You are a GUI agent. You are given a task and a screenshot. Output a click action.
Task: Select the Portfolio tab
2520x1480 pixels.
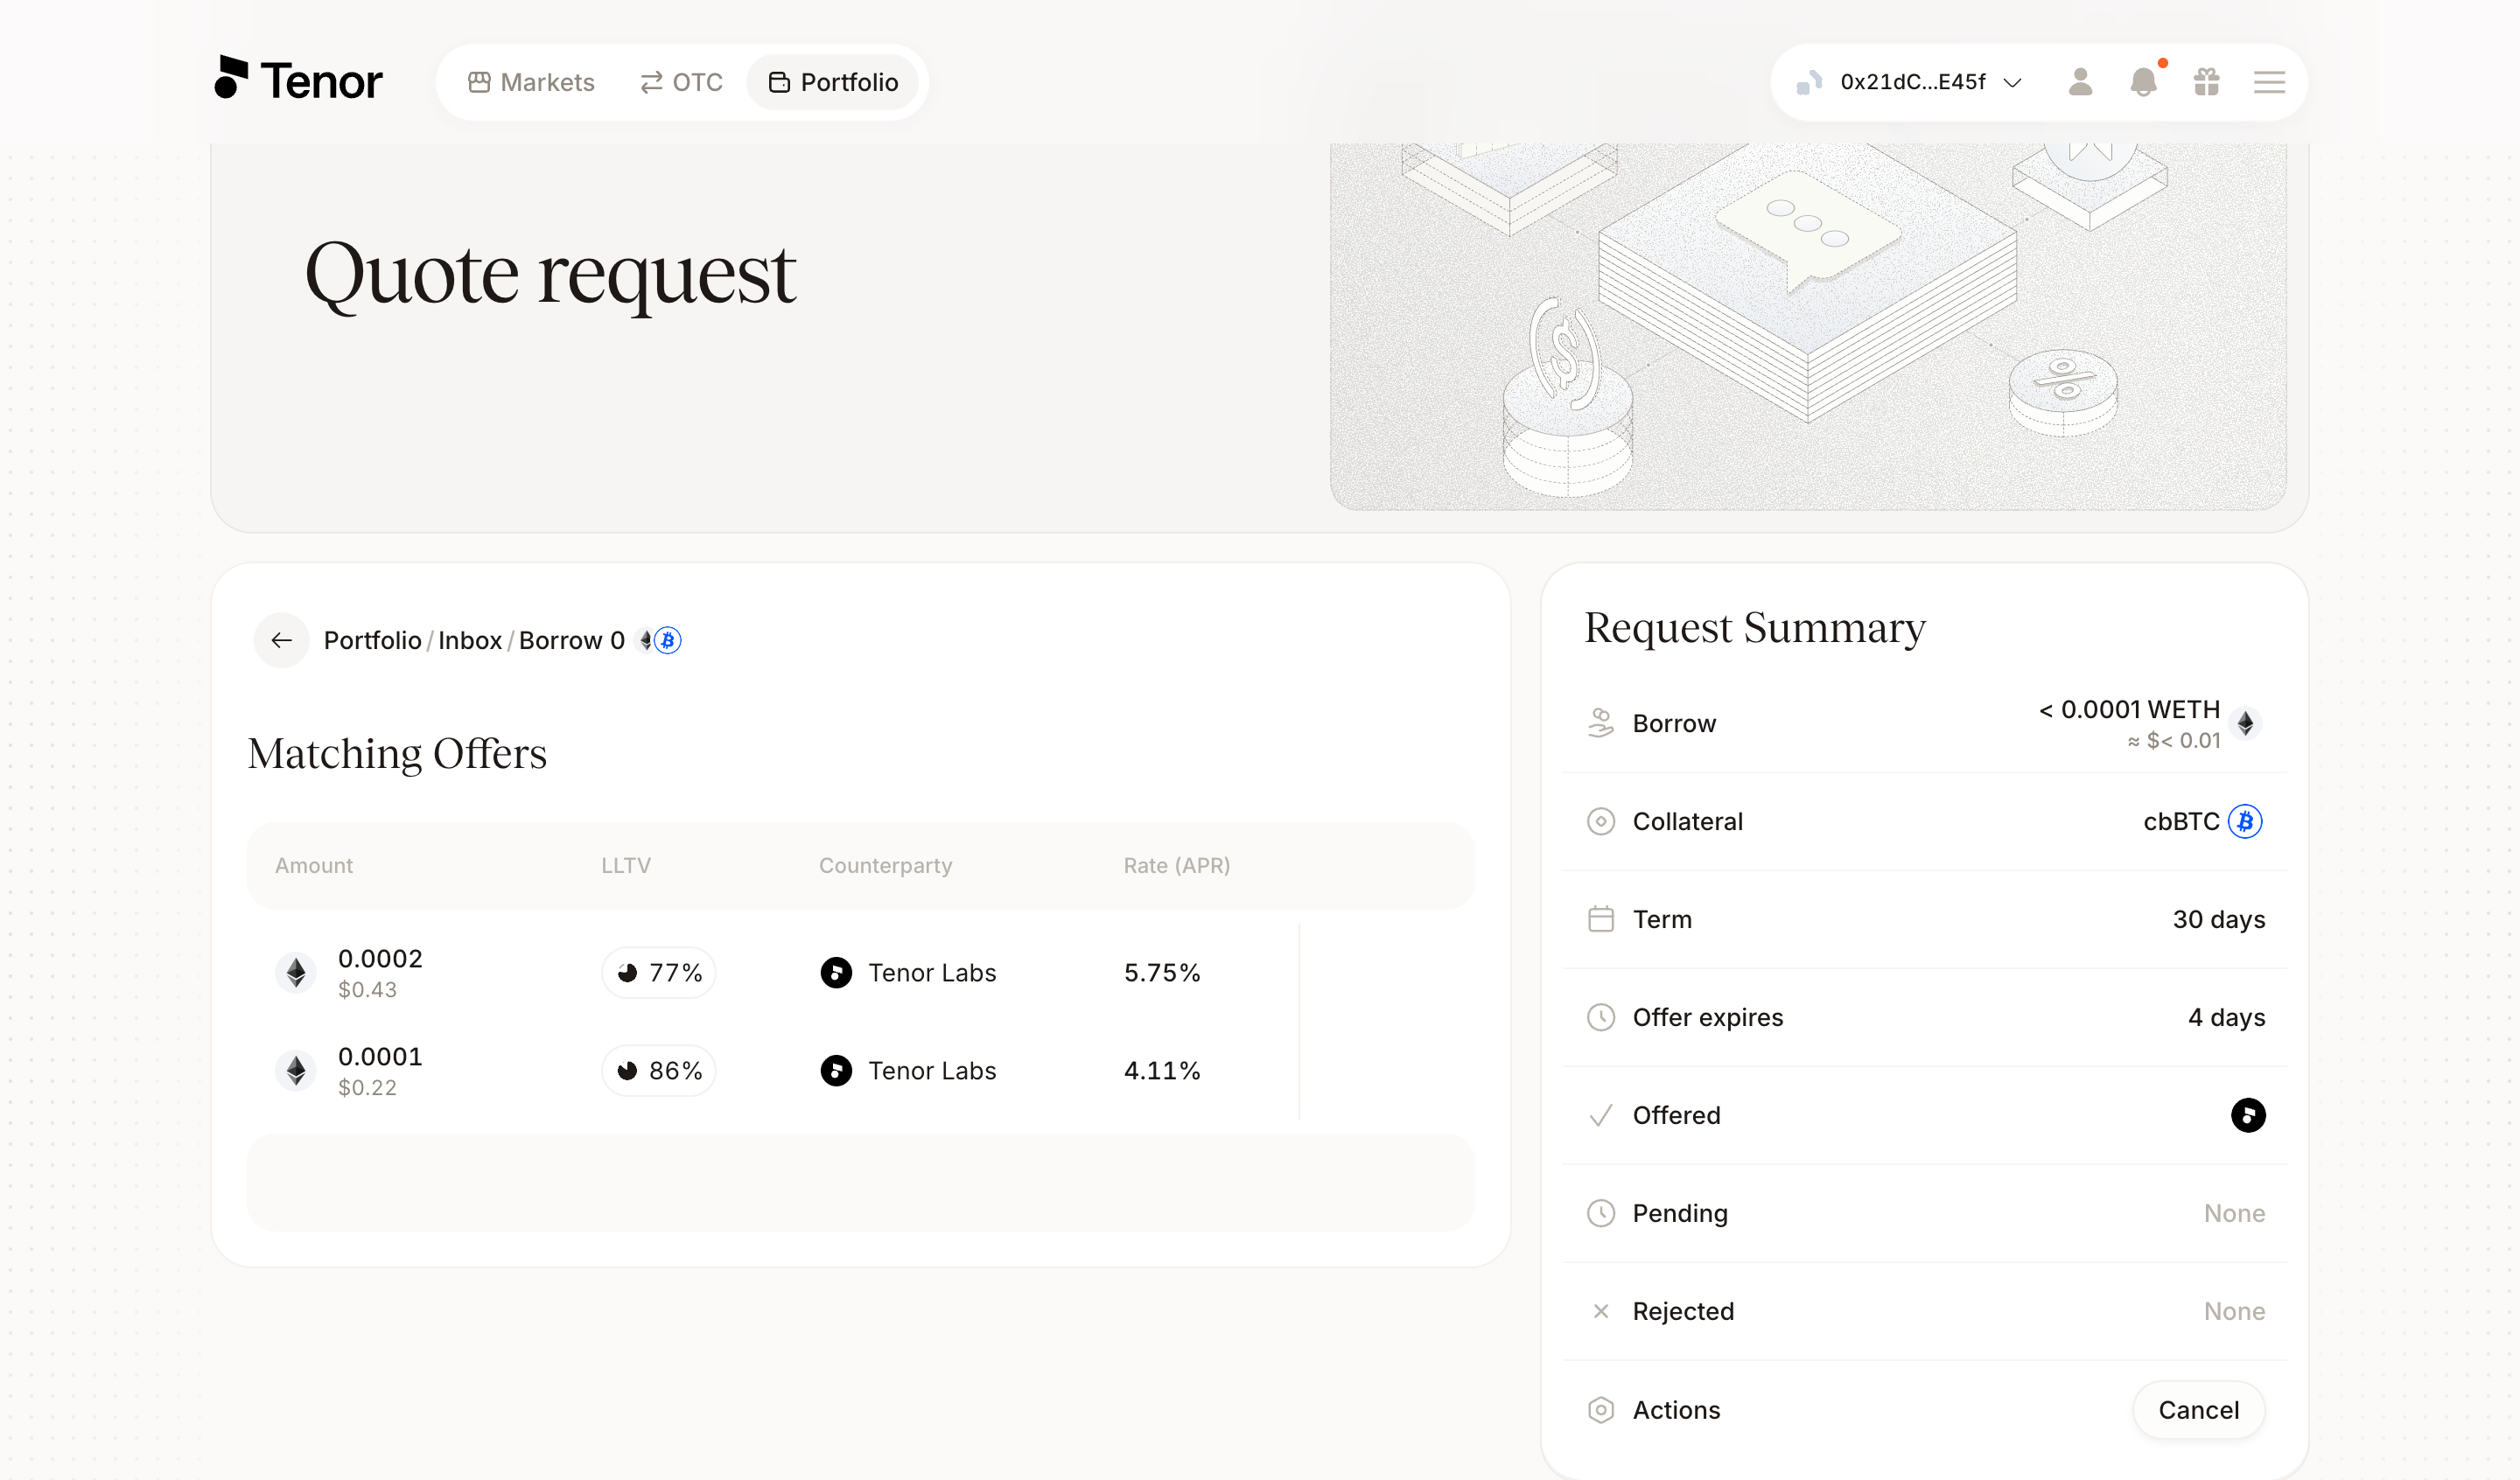(x=833, y=82)
